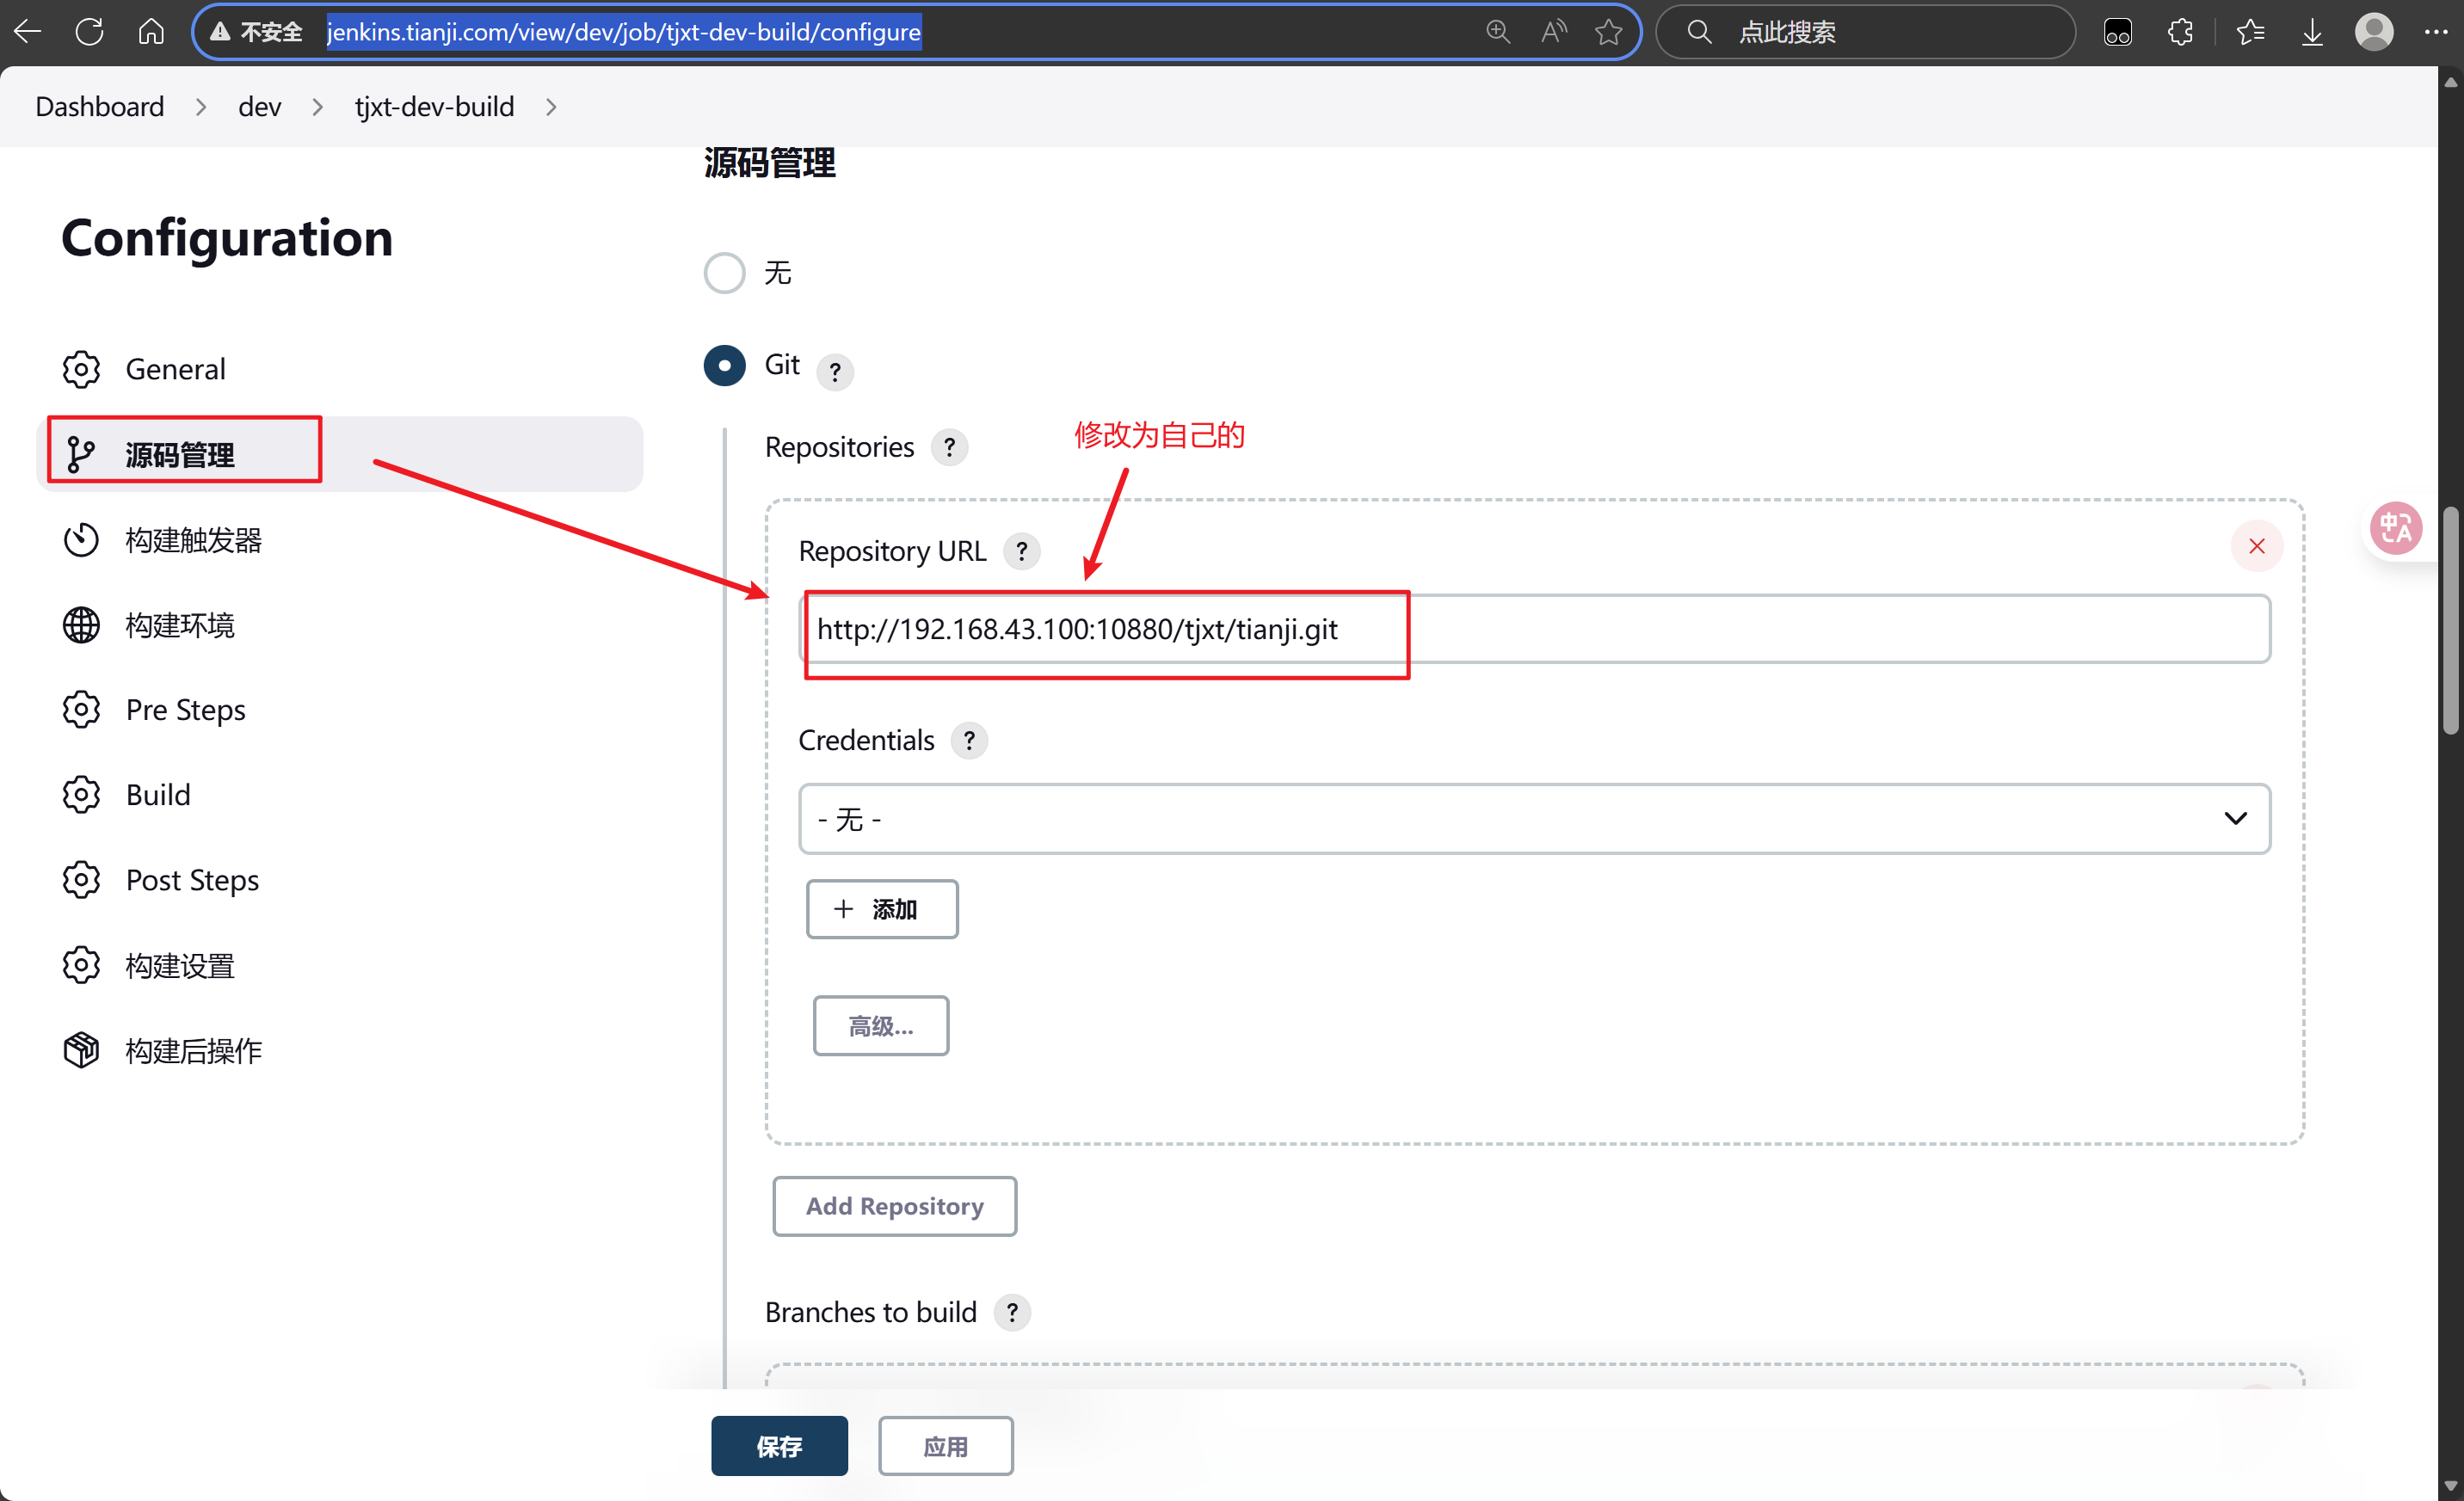Screen dimensions: 2464x1501
Task: Click the browser refresh icon
Action: [90, 32]
